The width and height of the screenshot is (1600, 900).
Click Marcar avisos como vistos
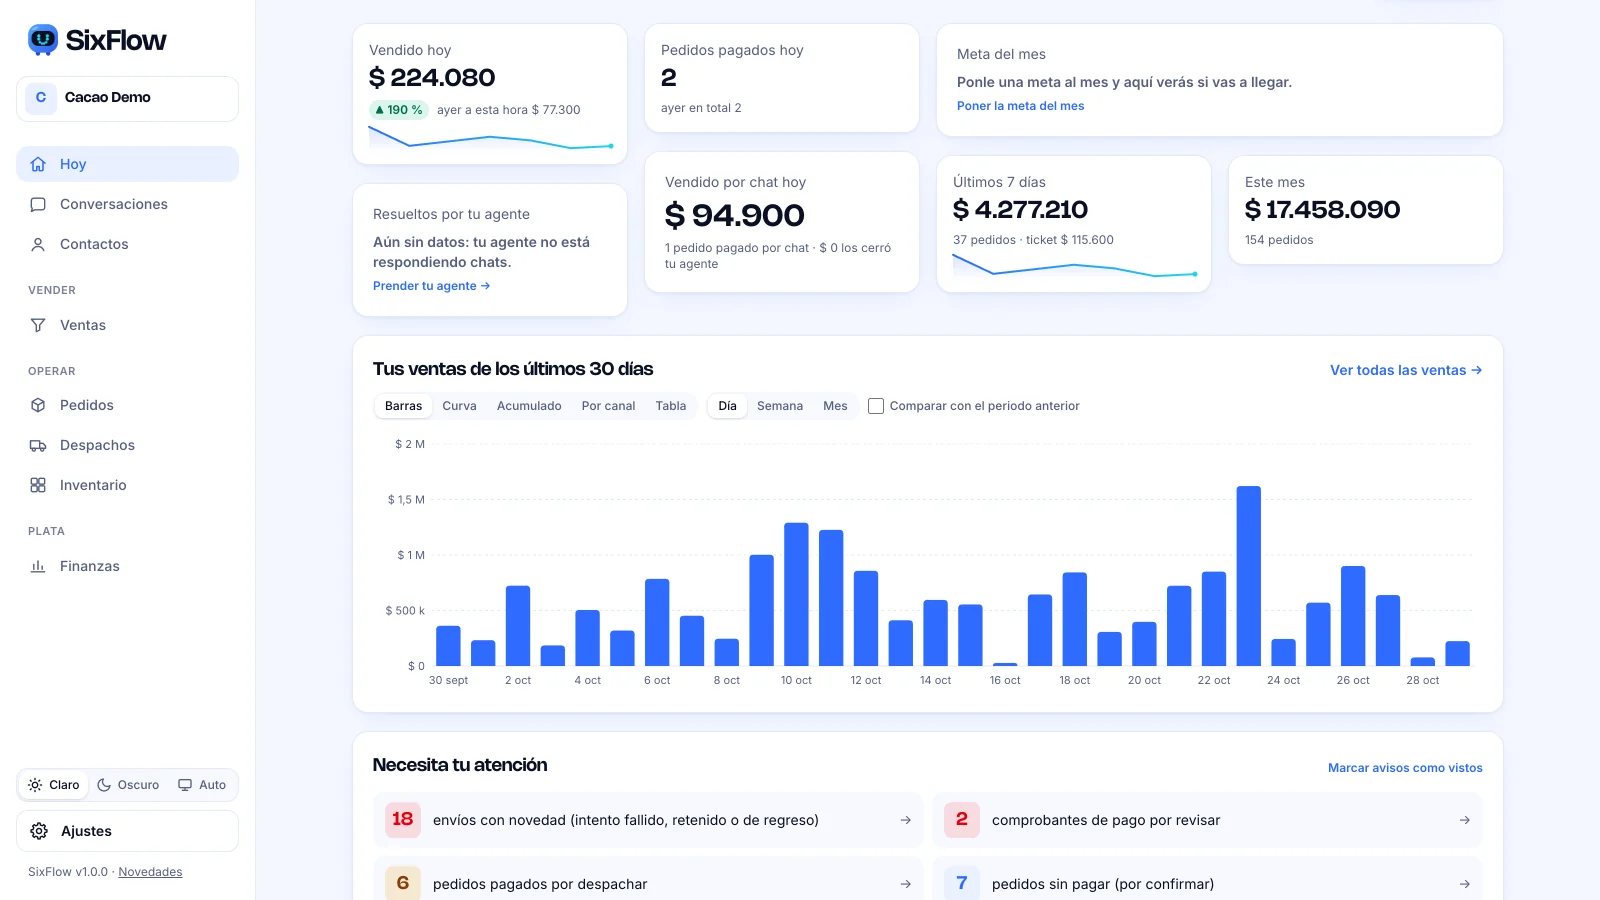tap(1405, 768)
